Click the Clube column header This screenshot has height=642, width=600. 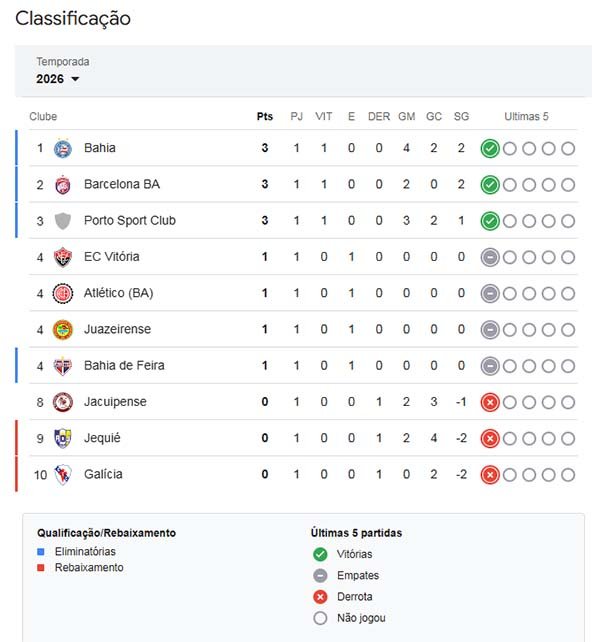tap(44, 117)
